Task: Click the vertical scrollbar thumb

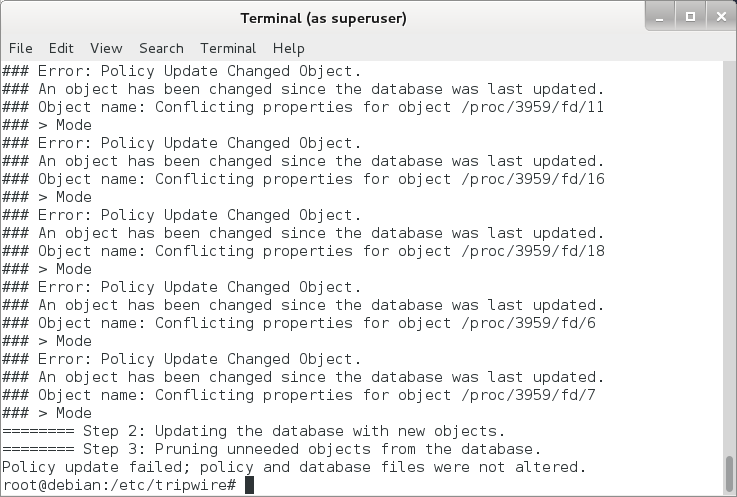Action: 728,470
